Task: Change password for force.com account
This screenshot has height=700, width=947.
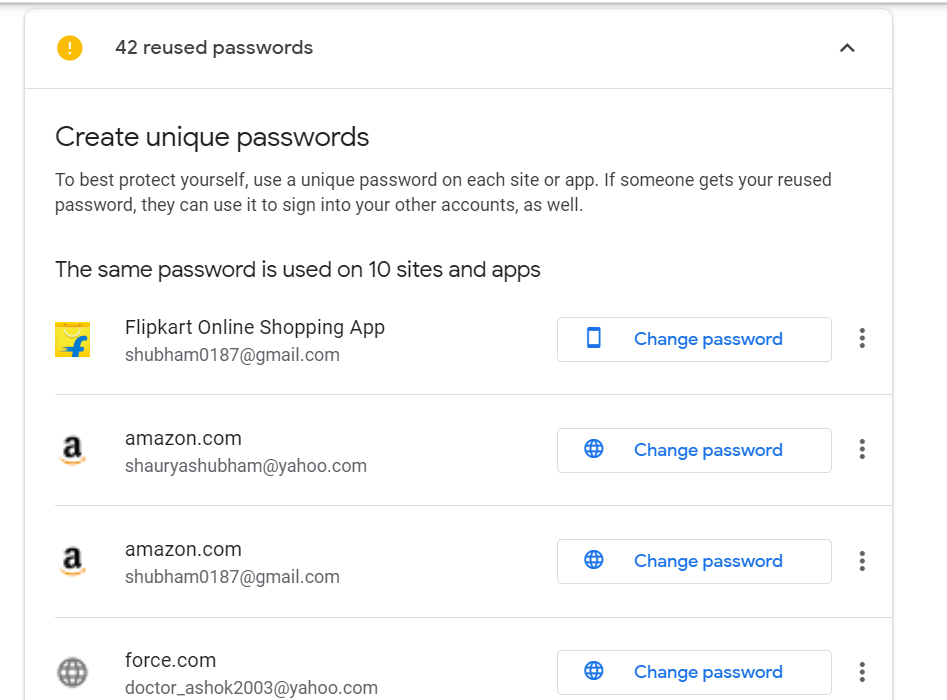Action: [x=694, y=672]
